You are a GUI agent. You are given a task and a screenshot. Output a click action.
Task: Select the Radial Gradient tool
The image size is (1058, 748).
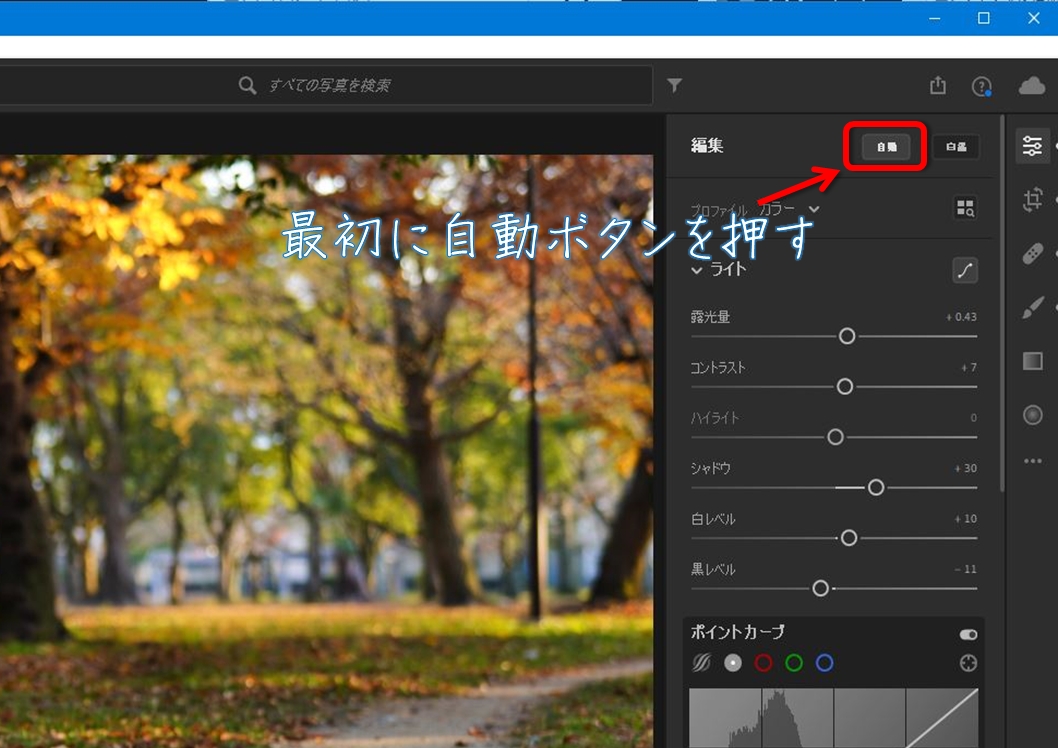click(x=1032, y=415)
